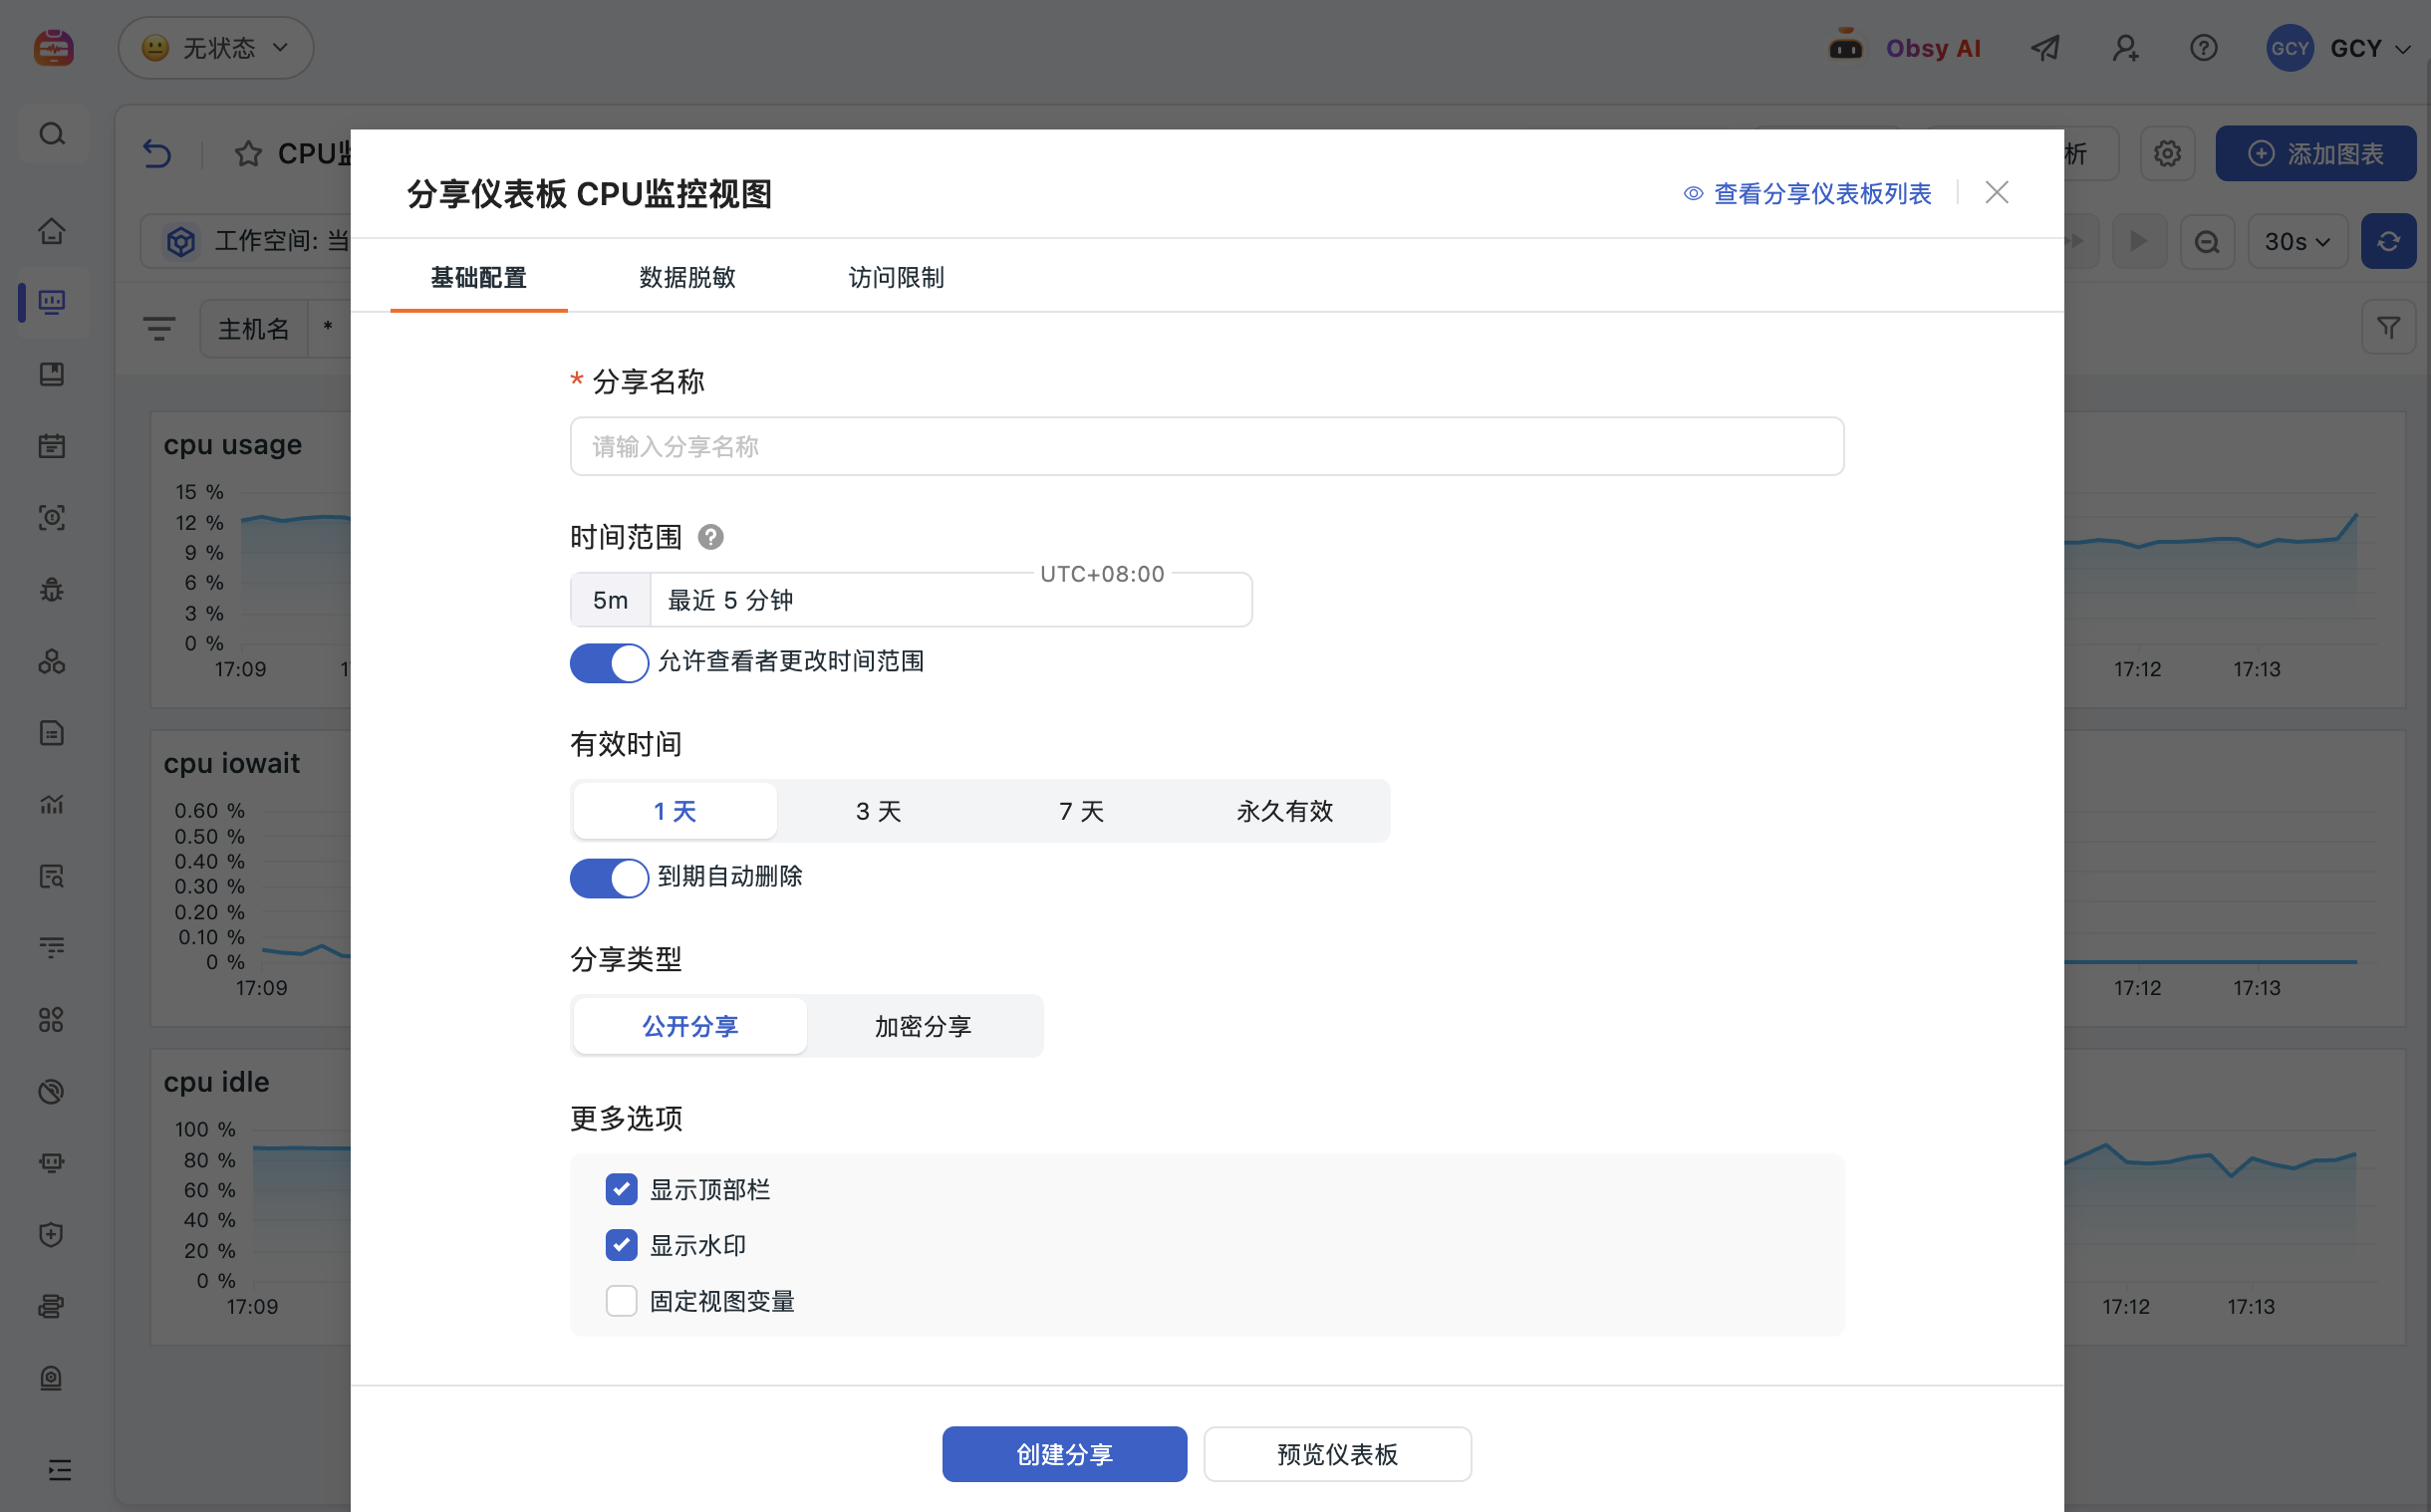The width and height of the screenshot is (2431, 1512).
Task: Check 固定视图变量 checkbox
Action: 621,1300
